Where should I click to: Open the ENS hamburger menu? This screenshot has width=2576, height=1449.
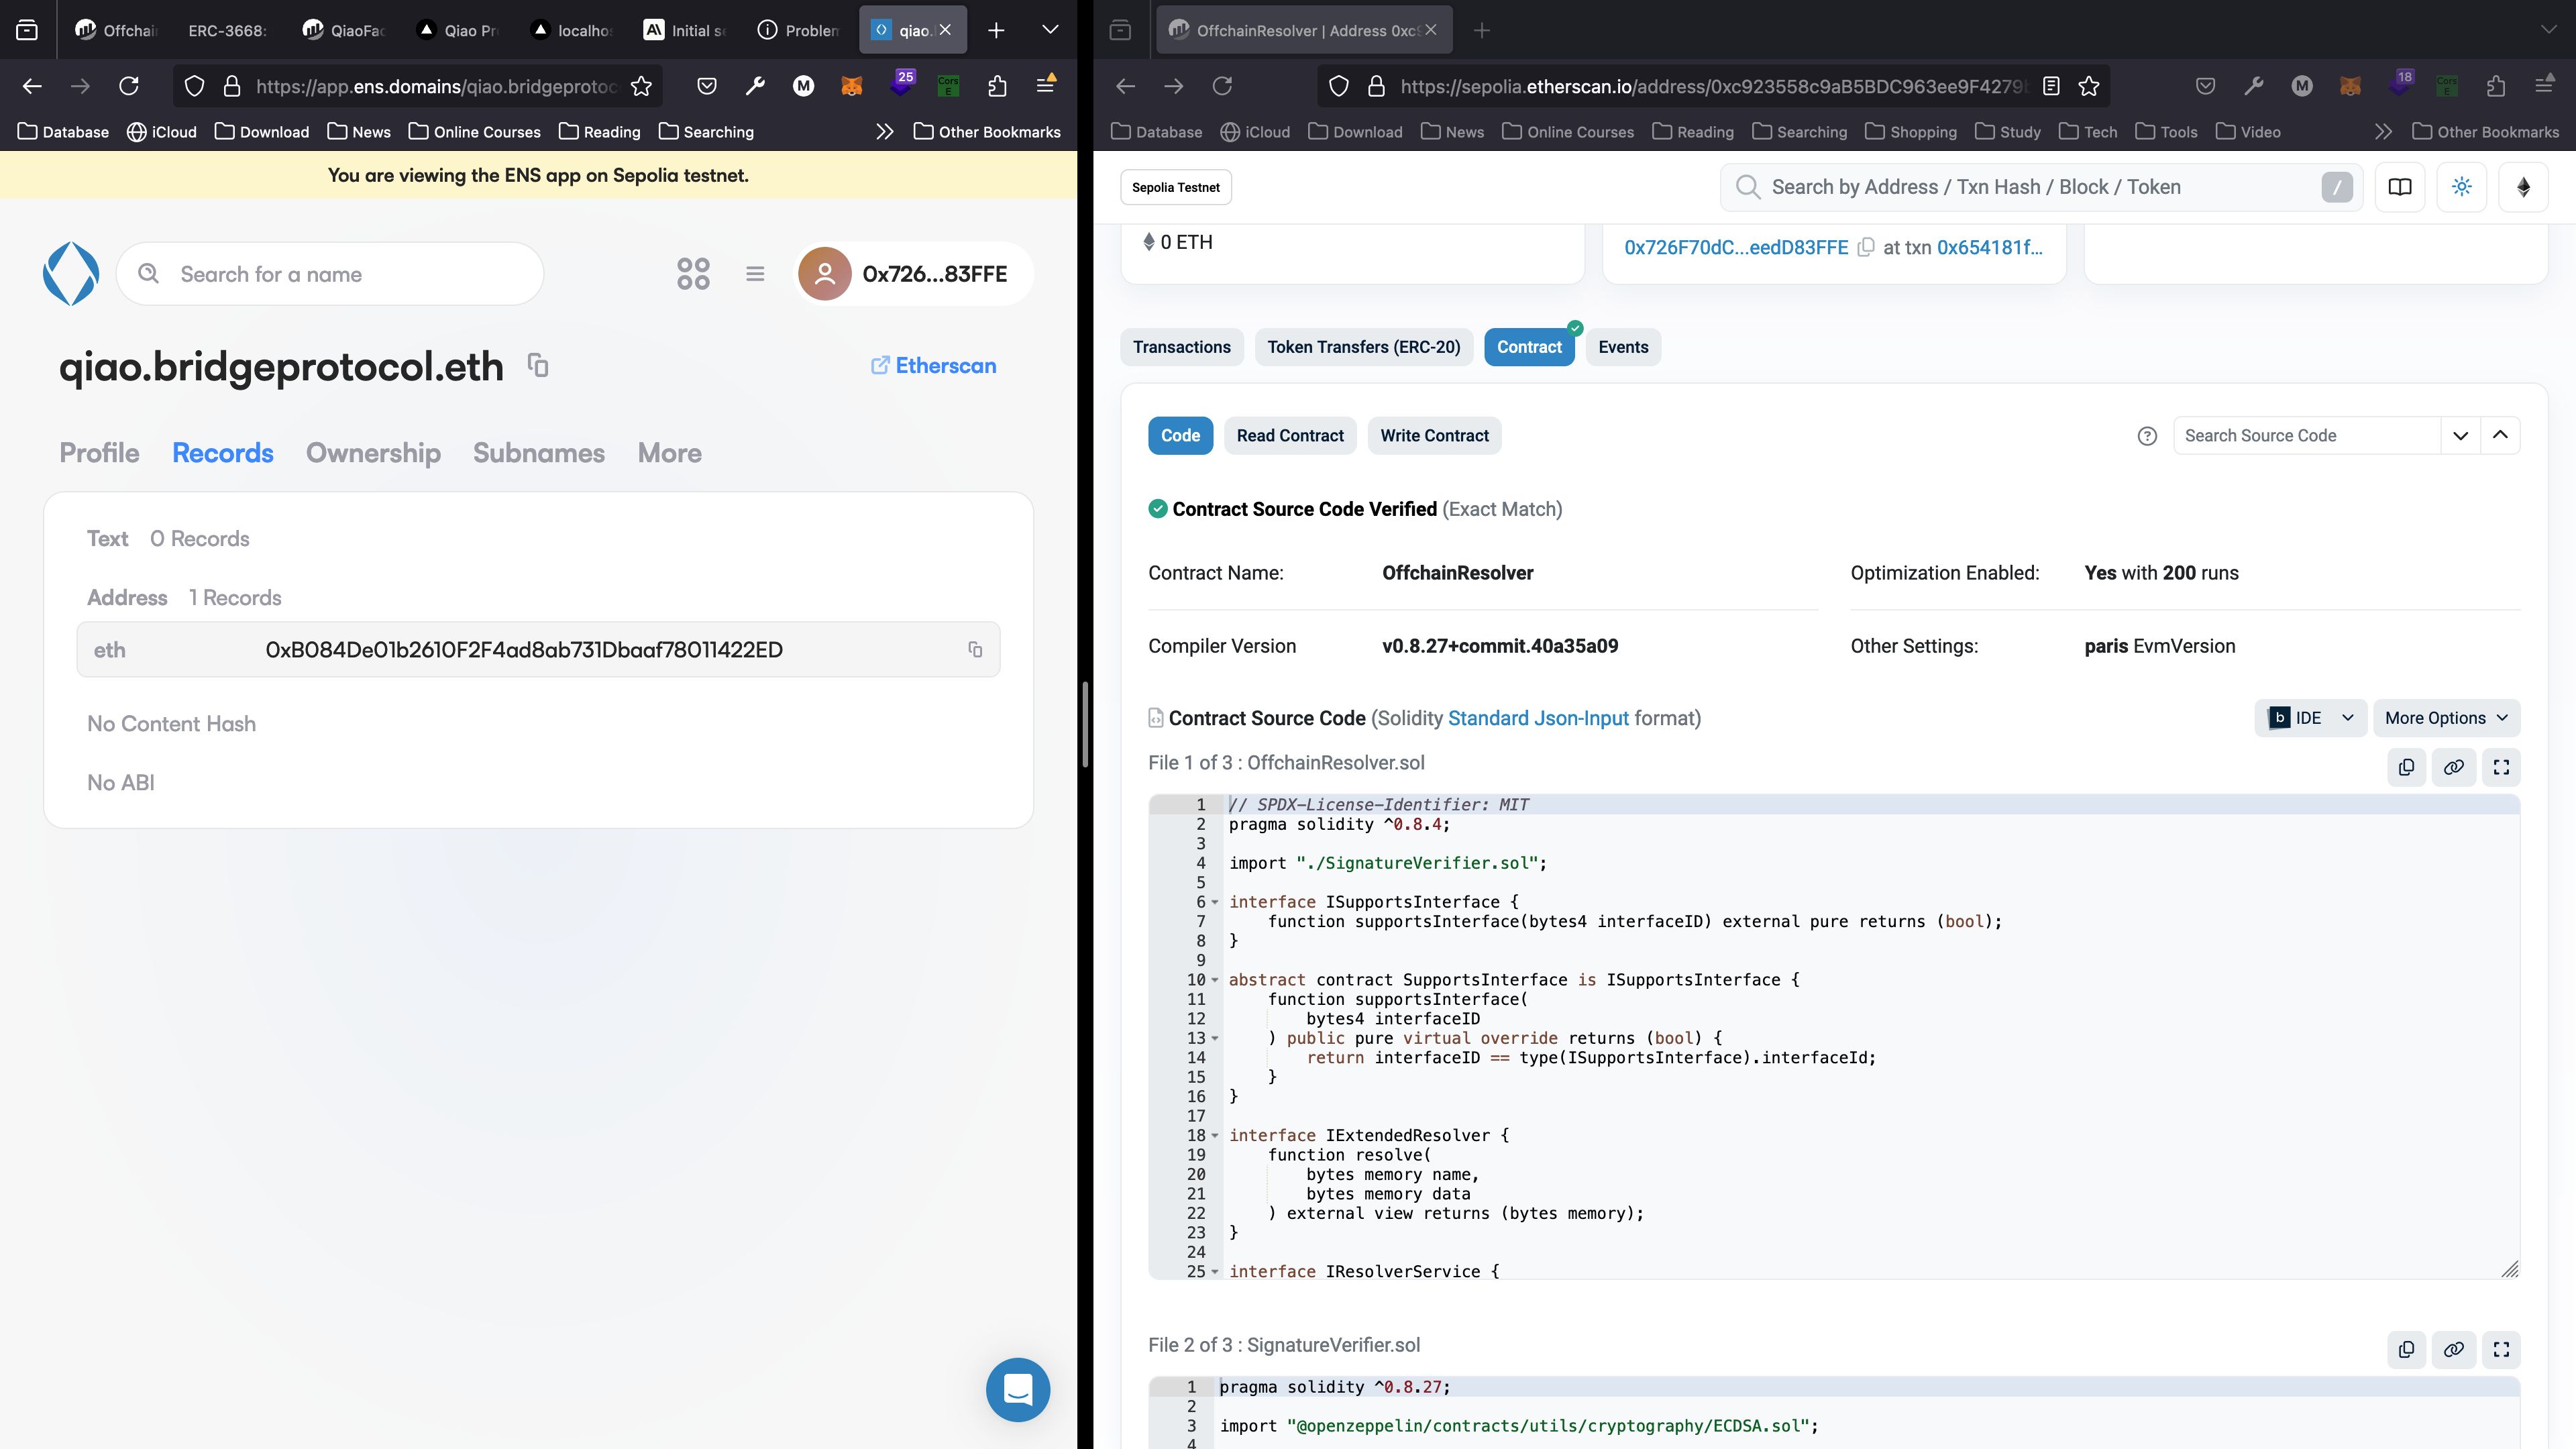pyautogui.click(x=755, y=273)
